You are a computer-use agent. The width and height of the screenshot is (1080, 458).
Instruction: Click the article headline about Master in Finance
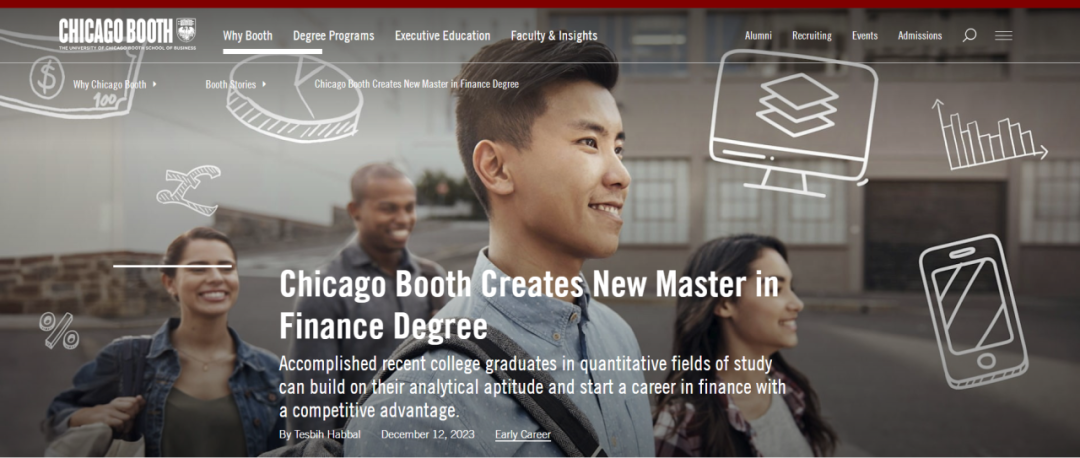coord(529,305)
